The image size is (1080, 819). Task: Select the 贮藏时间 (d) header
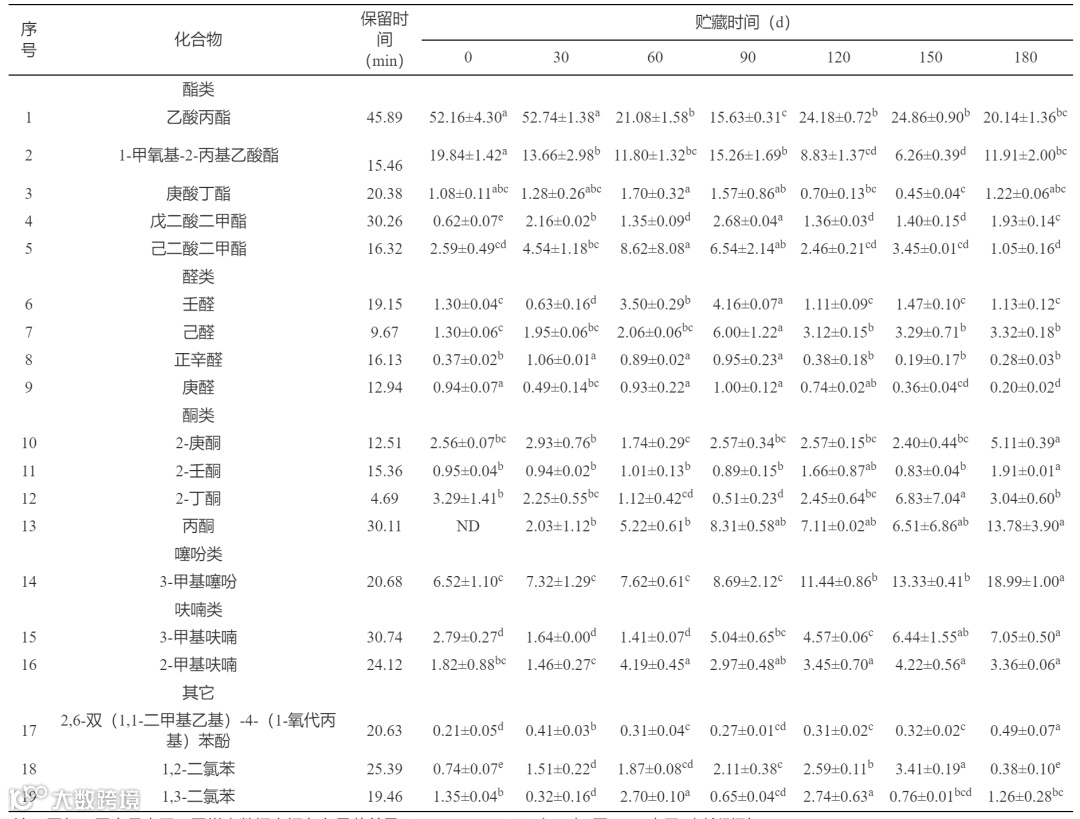coord(742,22)
